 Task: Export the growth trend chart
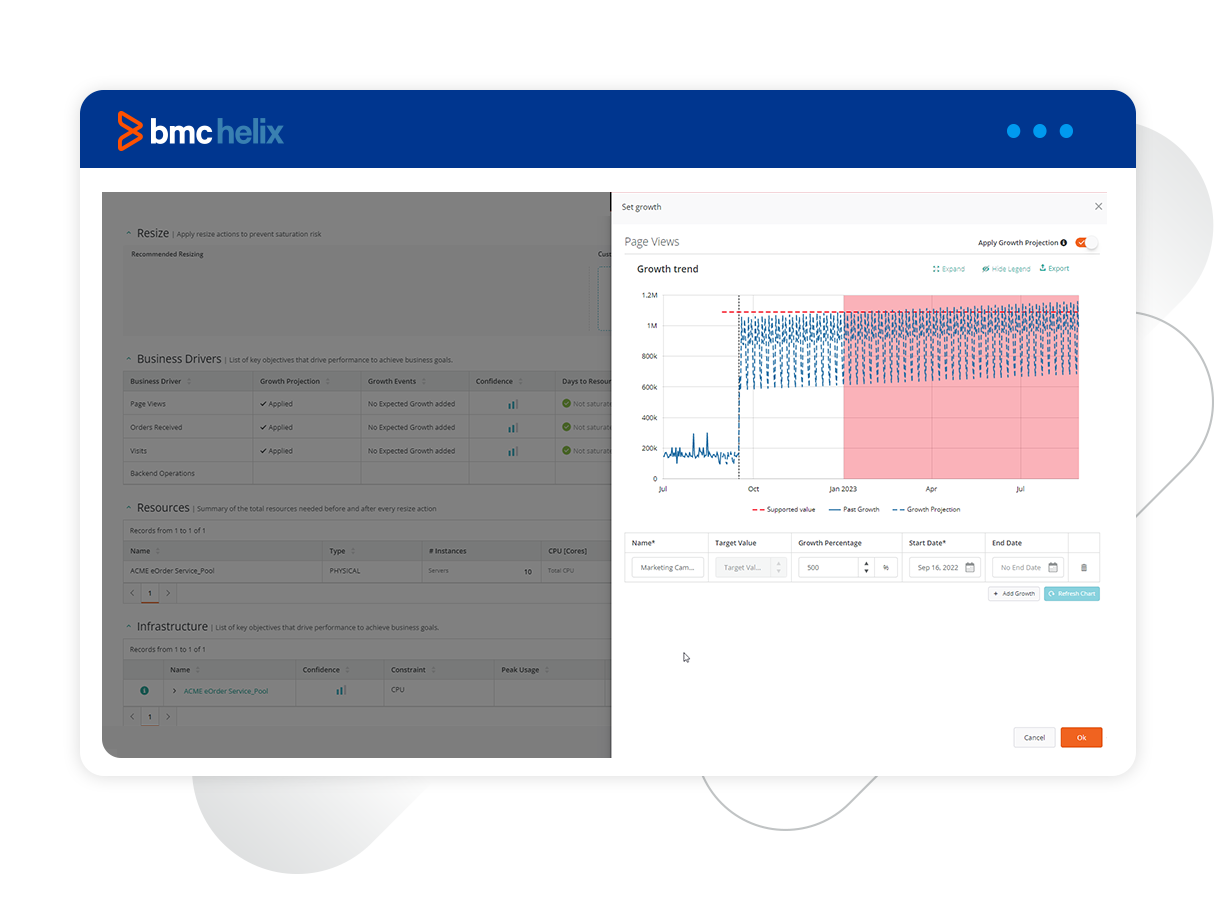pos(1054,269)
